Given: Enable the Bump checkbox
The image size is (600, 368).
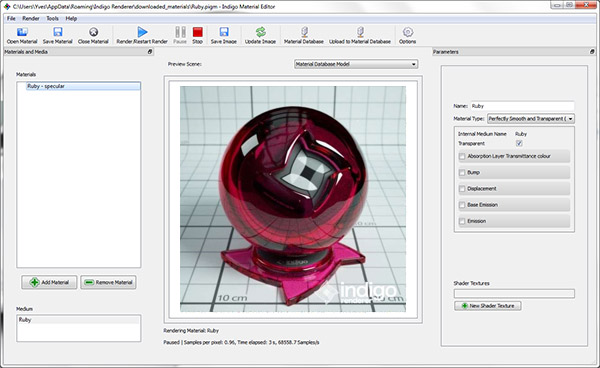Looking at the screenshot, I should click(x=462, y=173).
